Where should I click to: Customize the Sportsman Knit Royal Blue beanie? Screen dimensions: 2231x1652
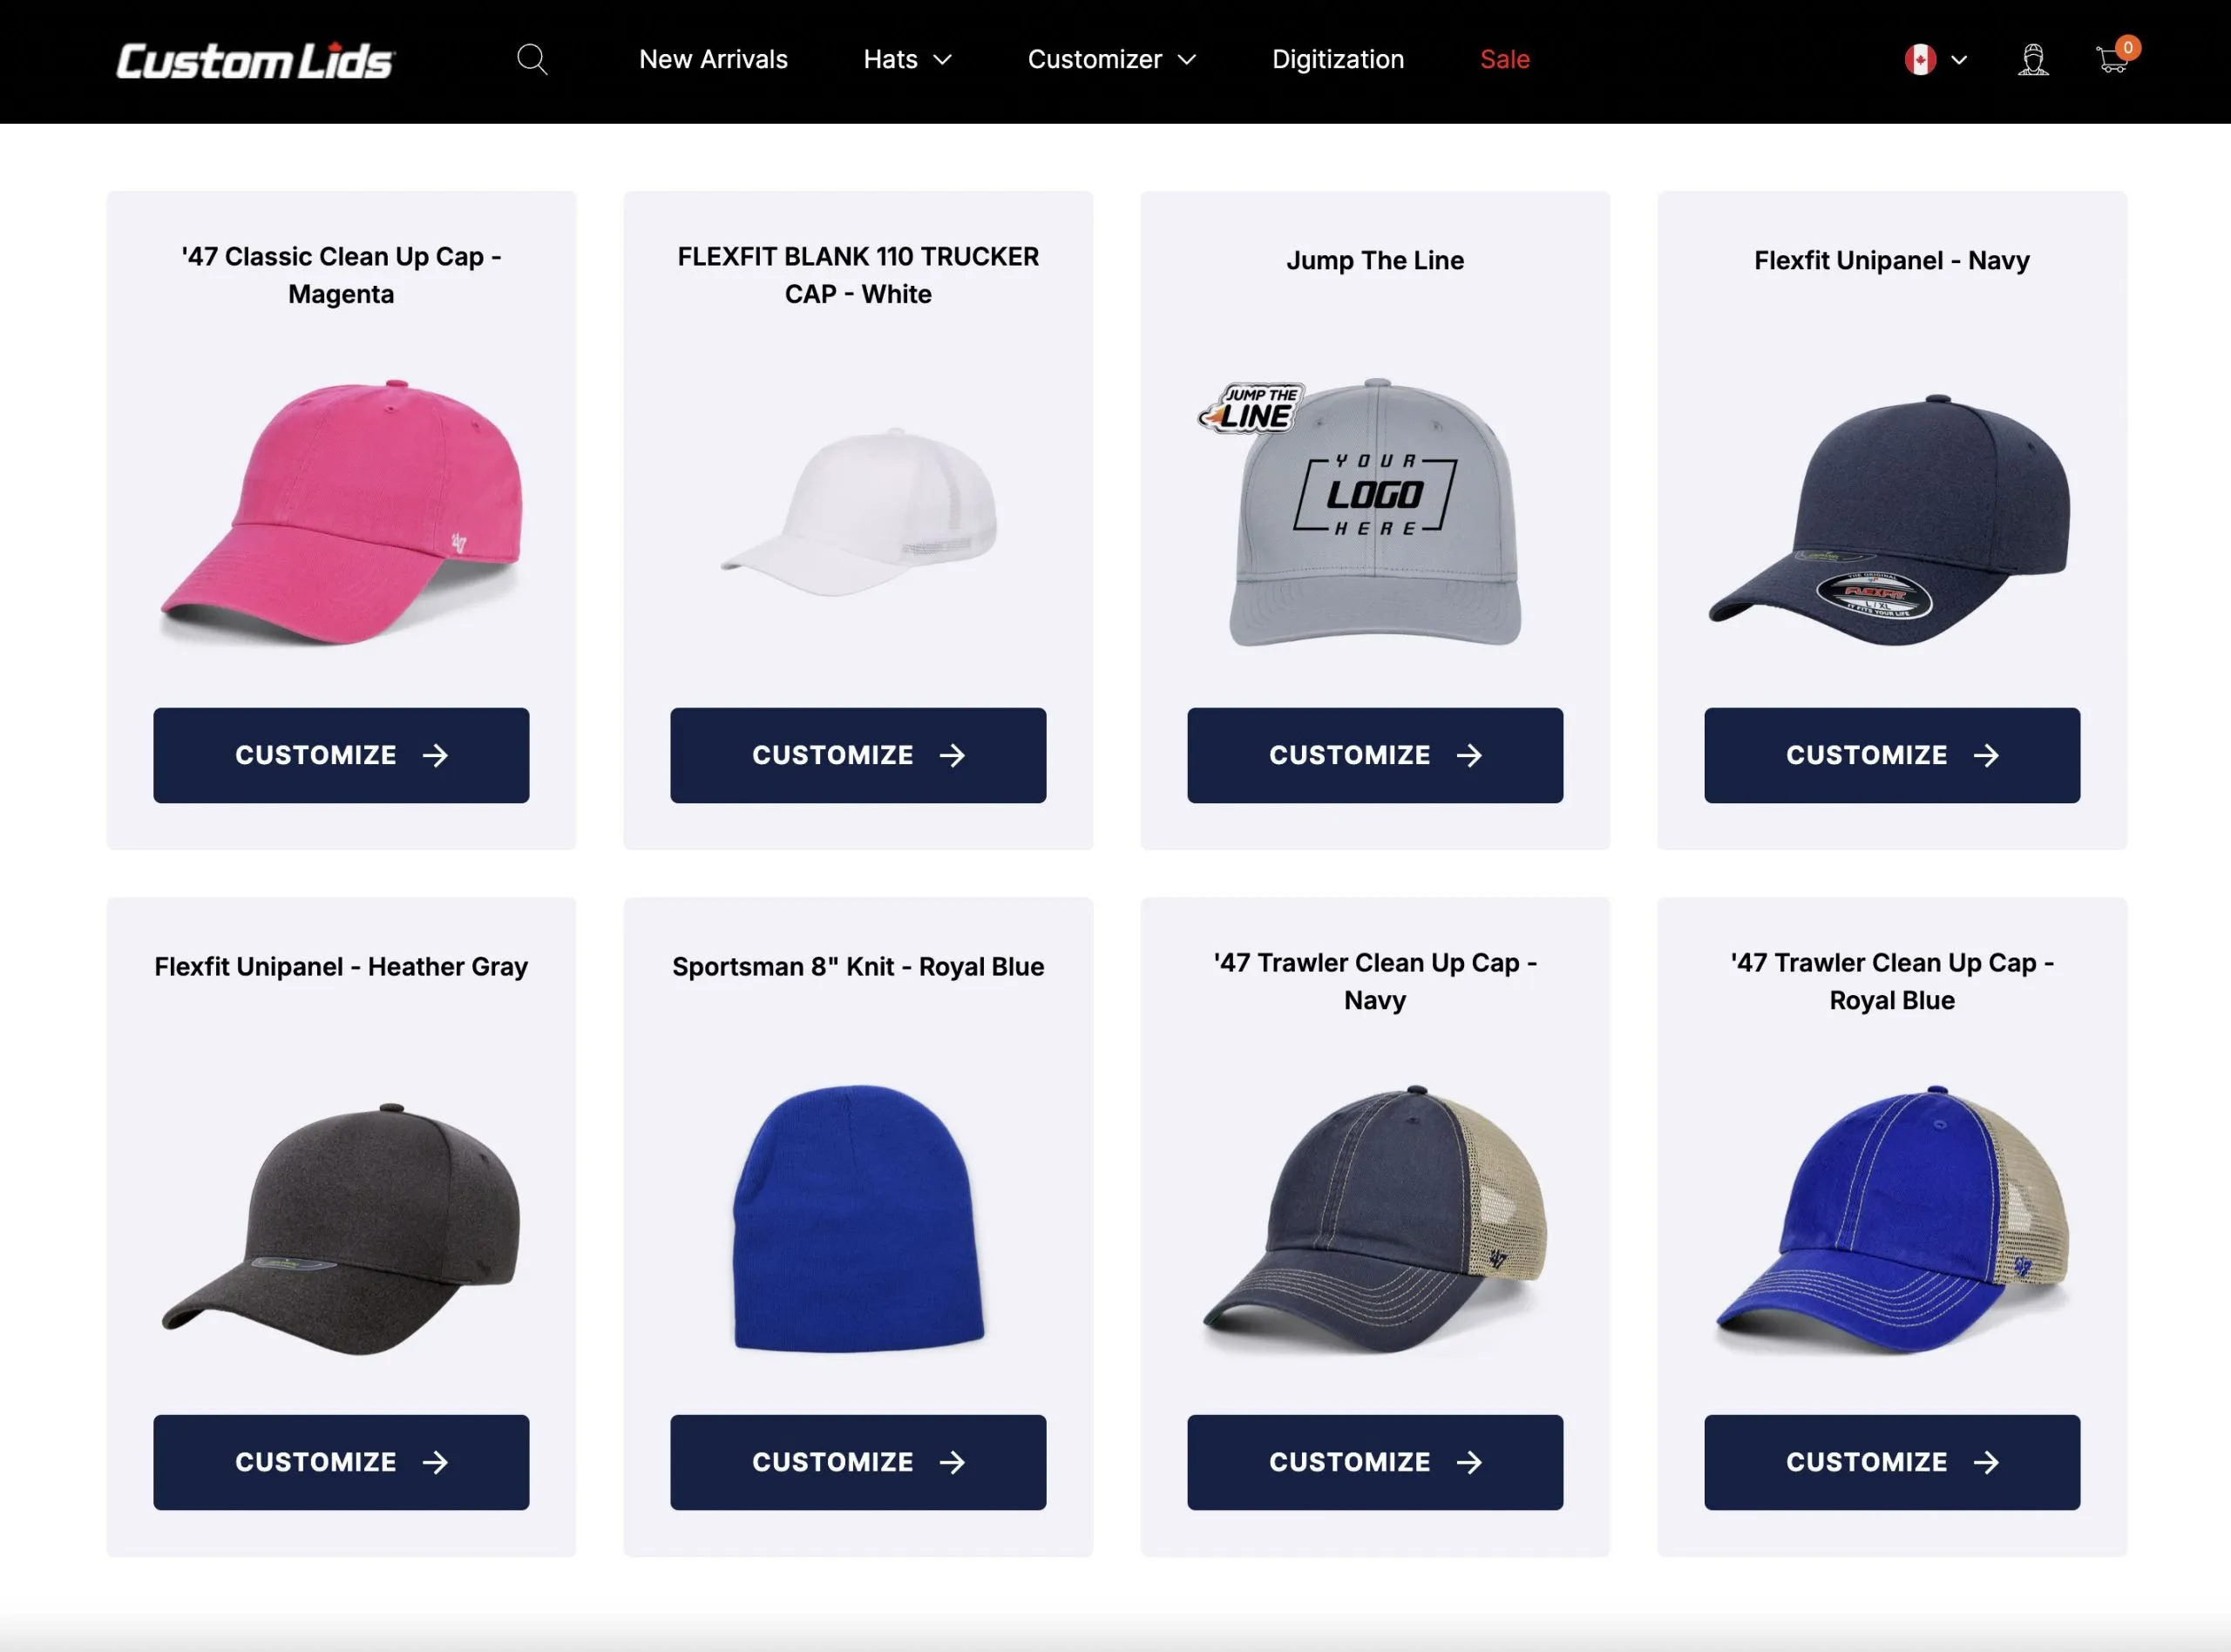[x=858, y=1462]
